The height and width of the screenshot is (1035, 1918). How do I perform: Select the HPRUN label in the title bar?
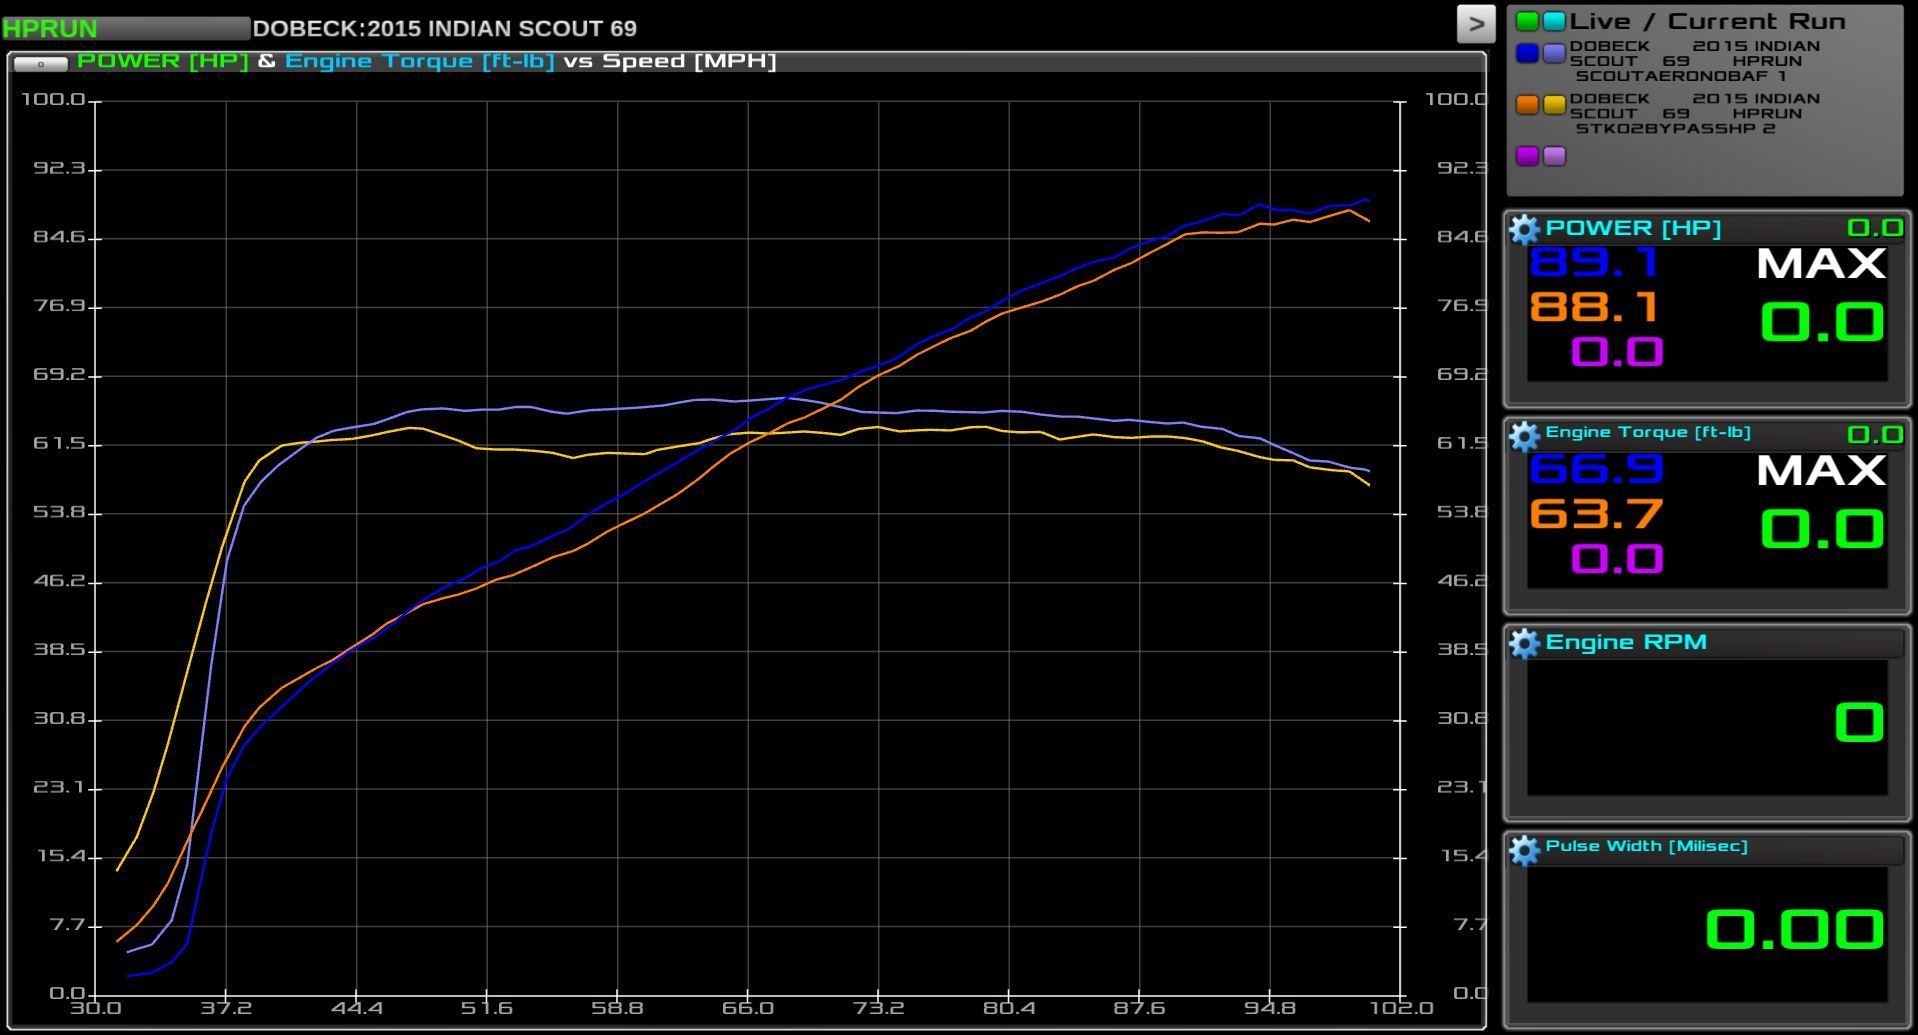coord(50,28)
